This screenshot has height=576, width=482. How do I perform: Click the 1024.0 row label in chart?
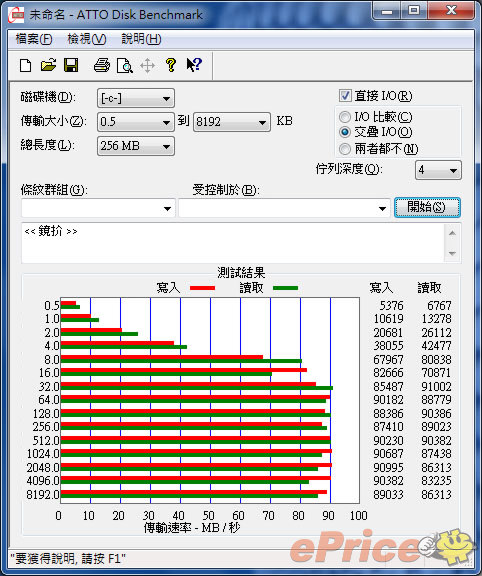click(x=43, y=454)
